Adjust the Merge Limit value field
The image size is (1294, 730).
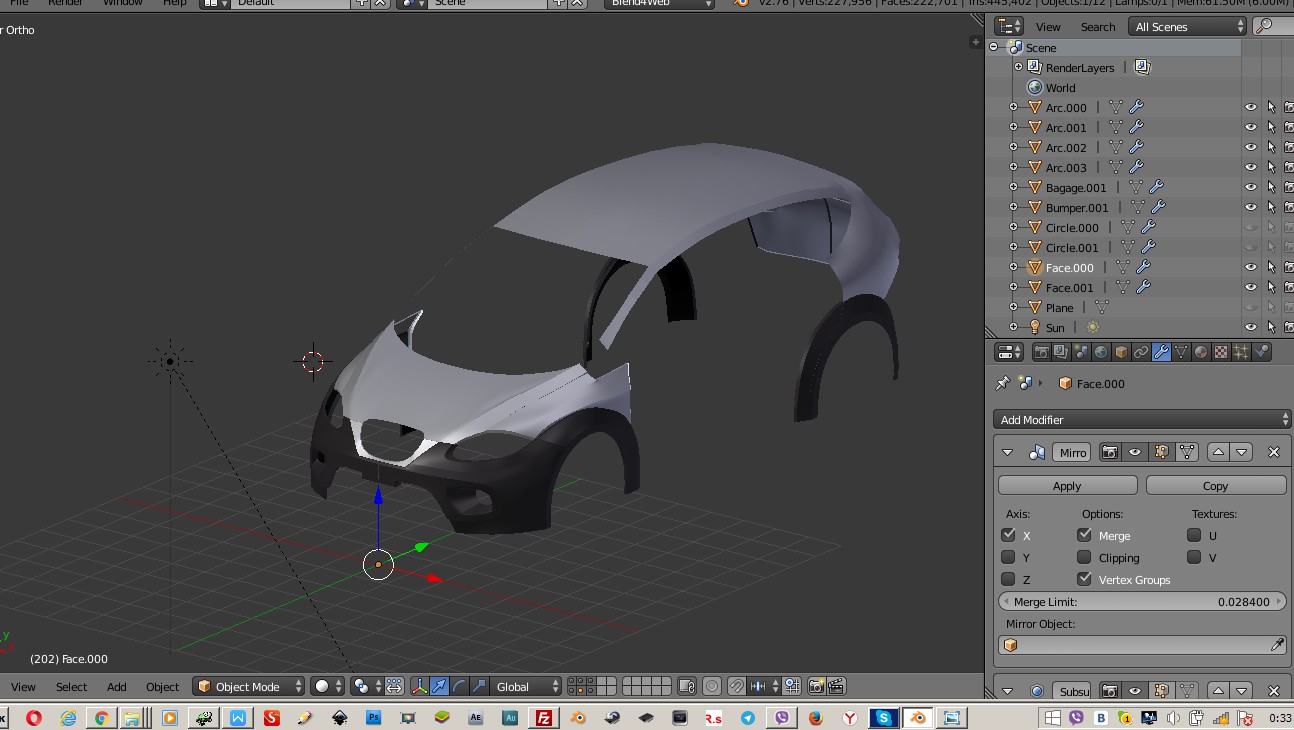pos(1141,602)
